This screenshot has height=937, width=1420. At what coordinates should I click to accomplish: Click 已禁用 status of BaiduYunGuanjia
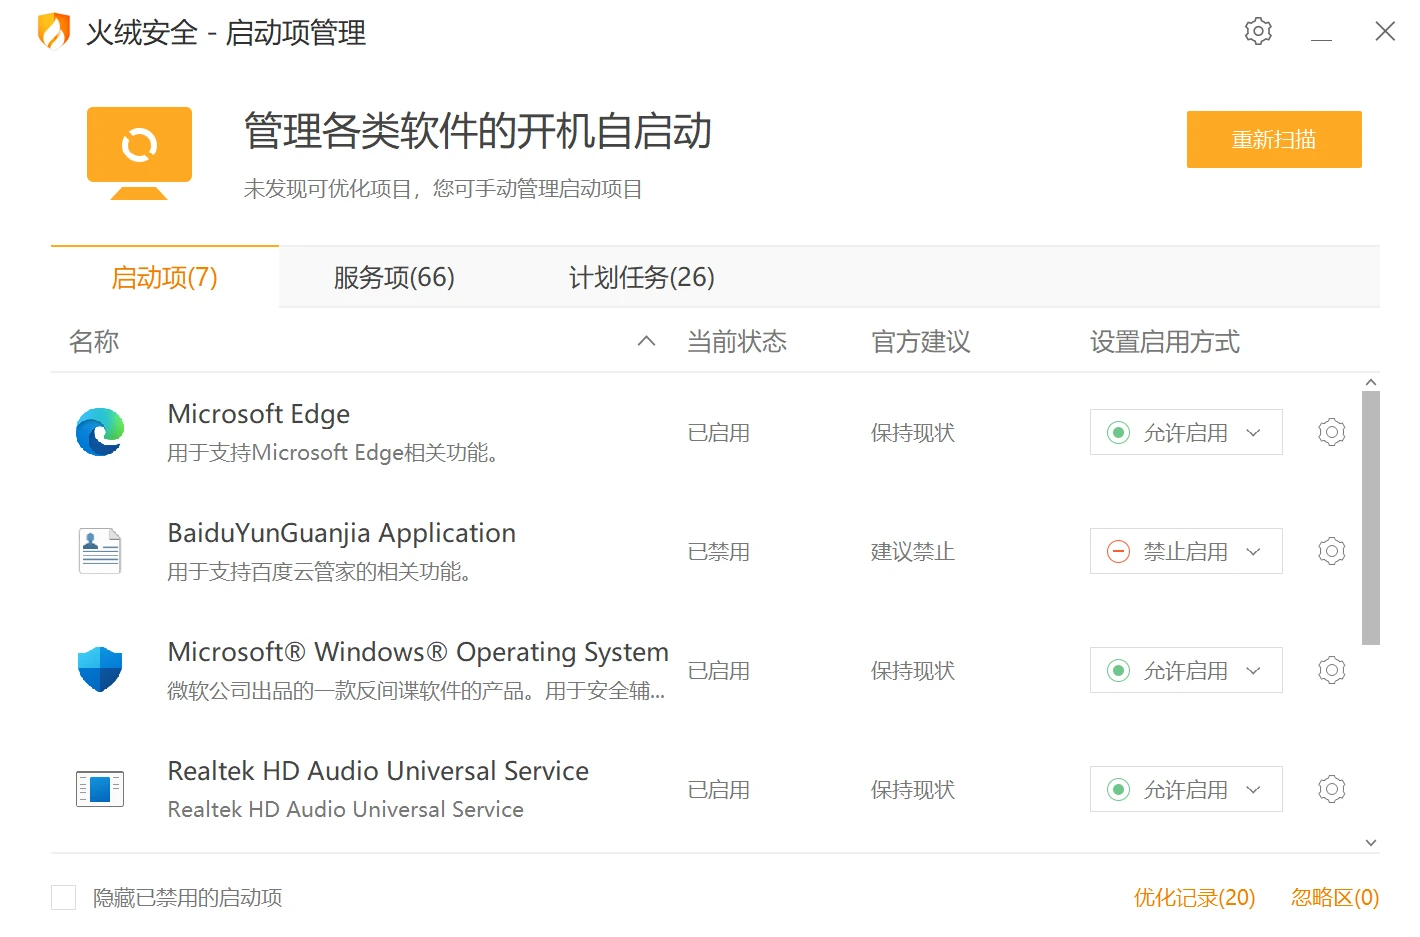point(719,551)
